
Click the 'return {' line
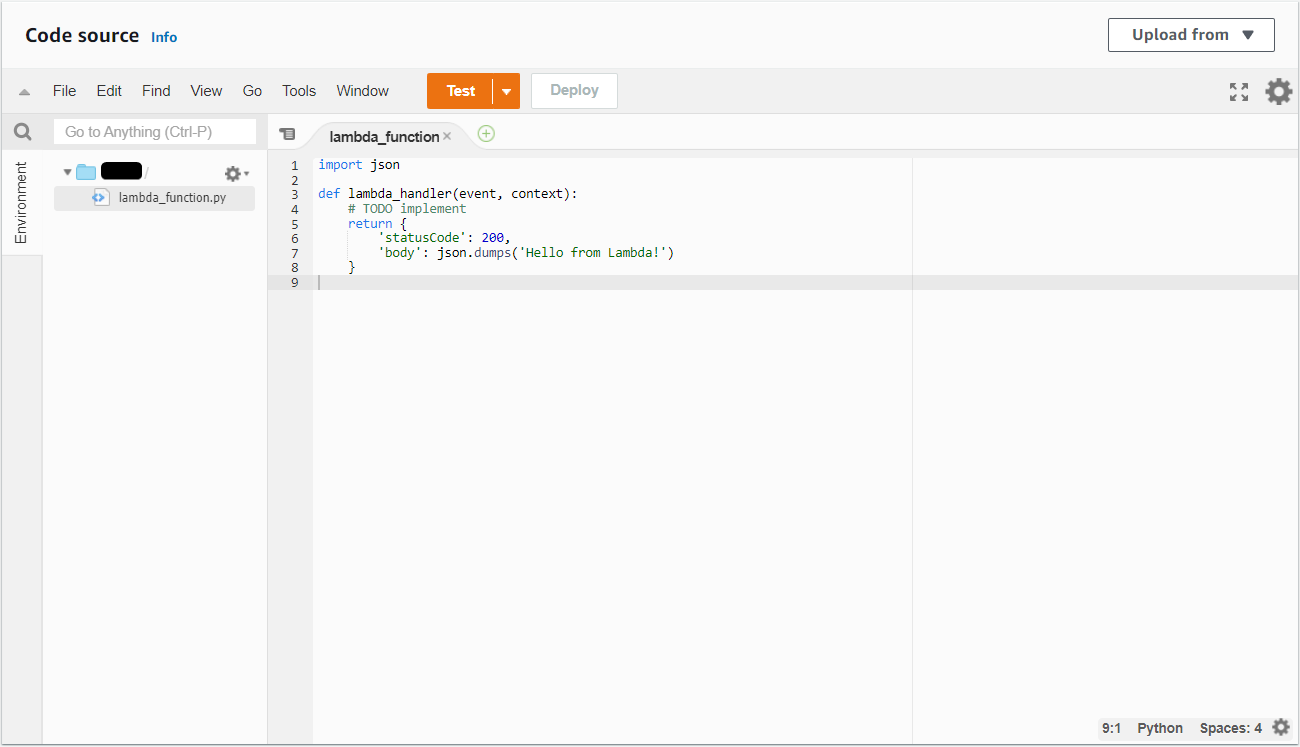point(377,224)
